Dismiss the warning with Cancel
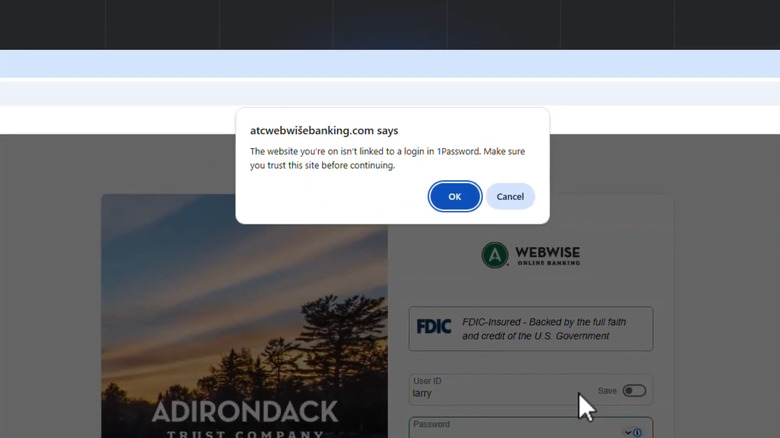780x438 pixels. pos(510,197)
